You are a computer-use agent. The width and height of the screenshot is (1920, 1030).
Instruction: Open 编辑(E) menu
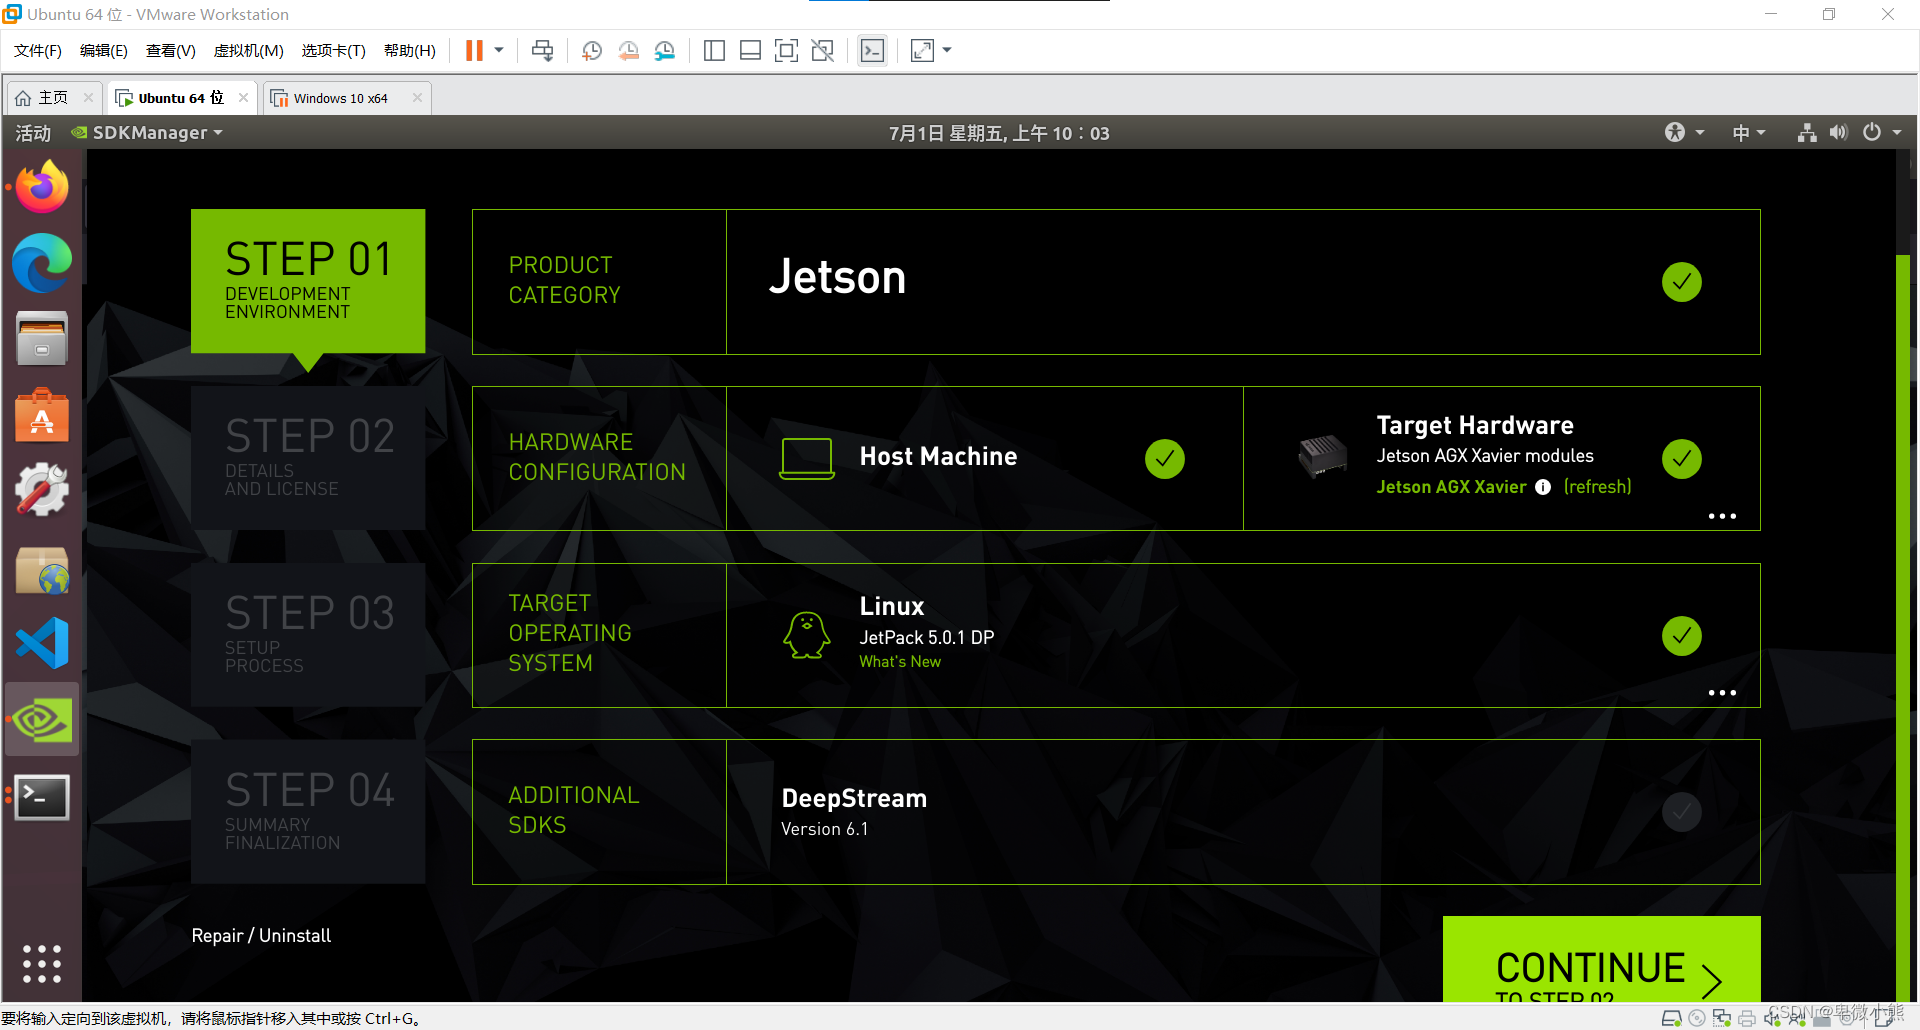tap(104, 51)
